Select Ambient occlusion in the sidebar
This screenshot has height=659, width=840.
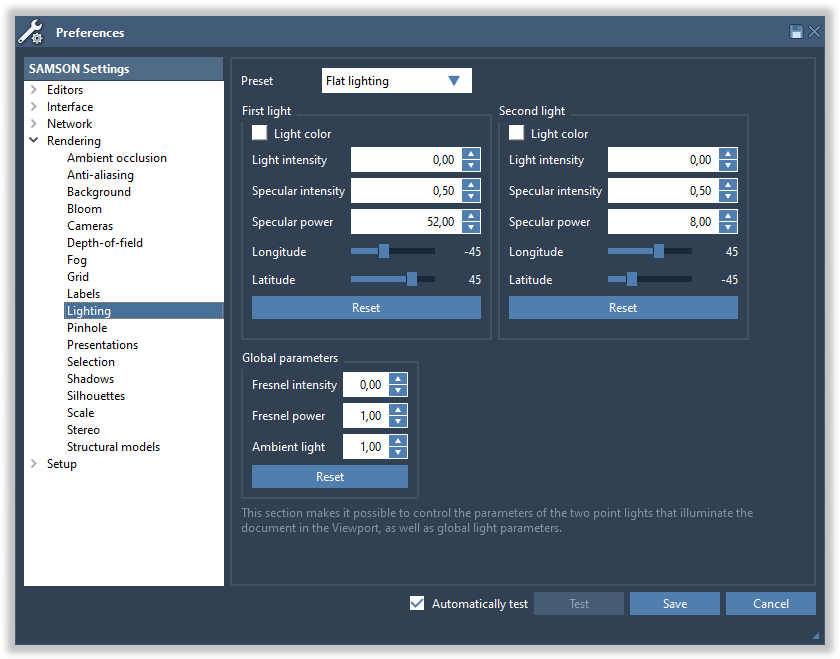[117, 157]
